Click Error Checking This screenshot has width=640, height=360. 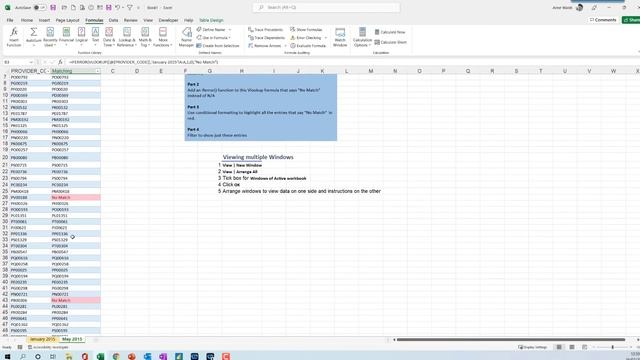coord(306,38)
